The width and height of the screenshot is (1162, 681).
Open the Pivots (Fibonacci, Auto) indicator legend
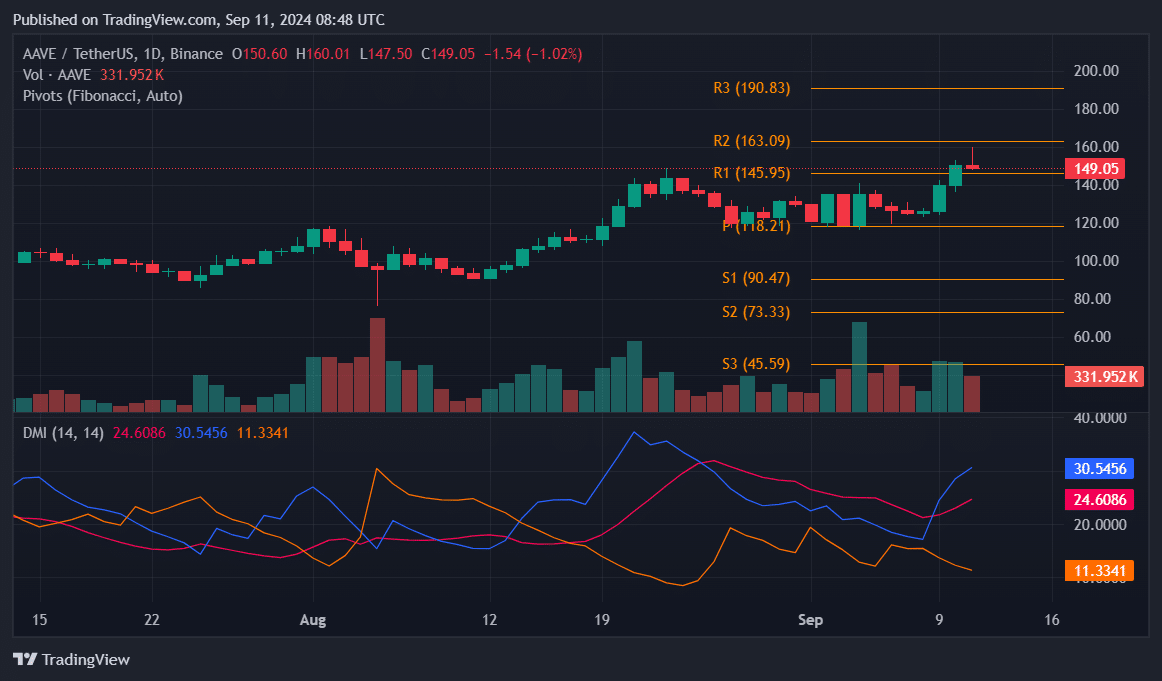coord(103,95)
